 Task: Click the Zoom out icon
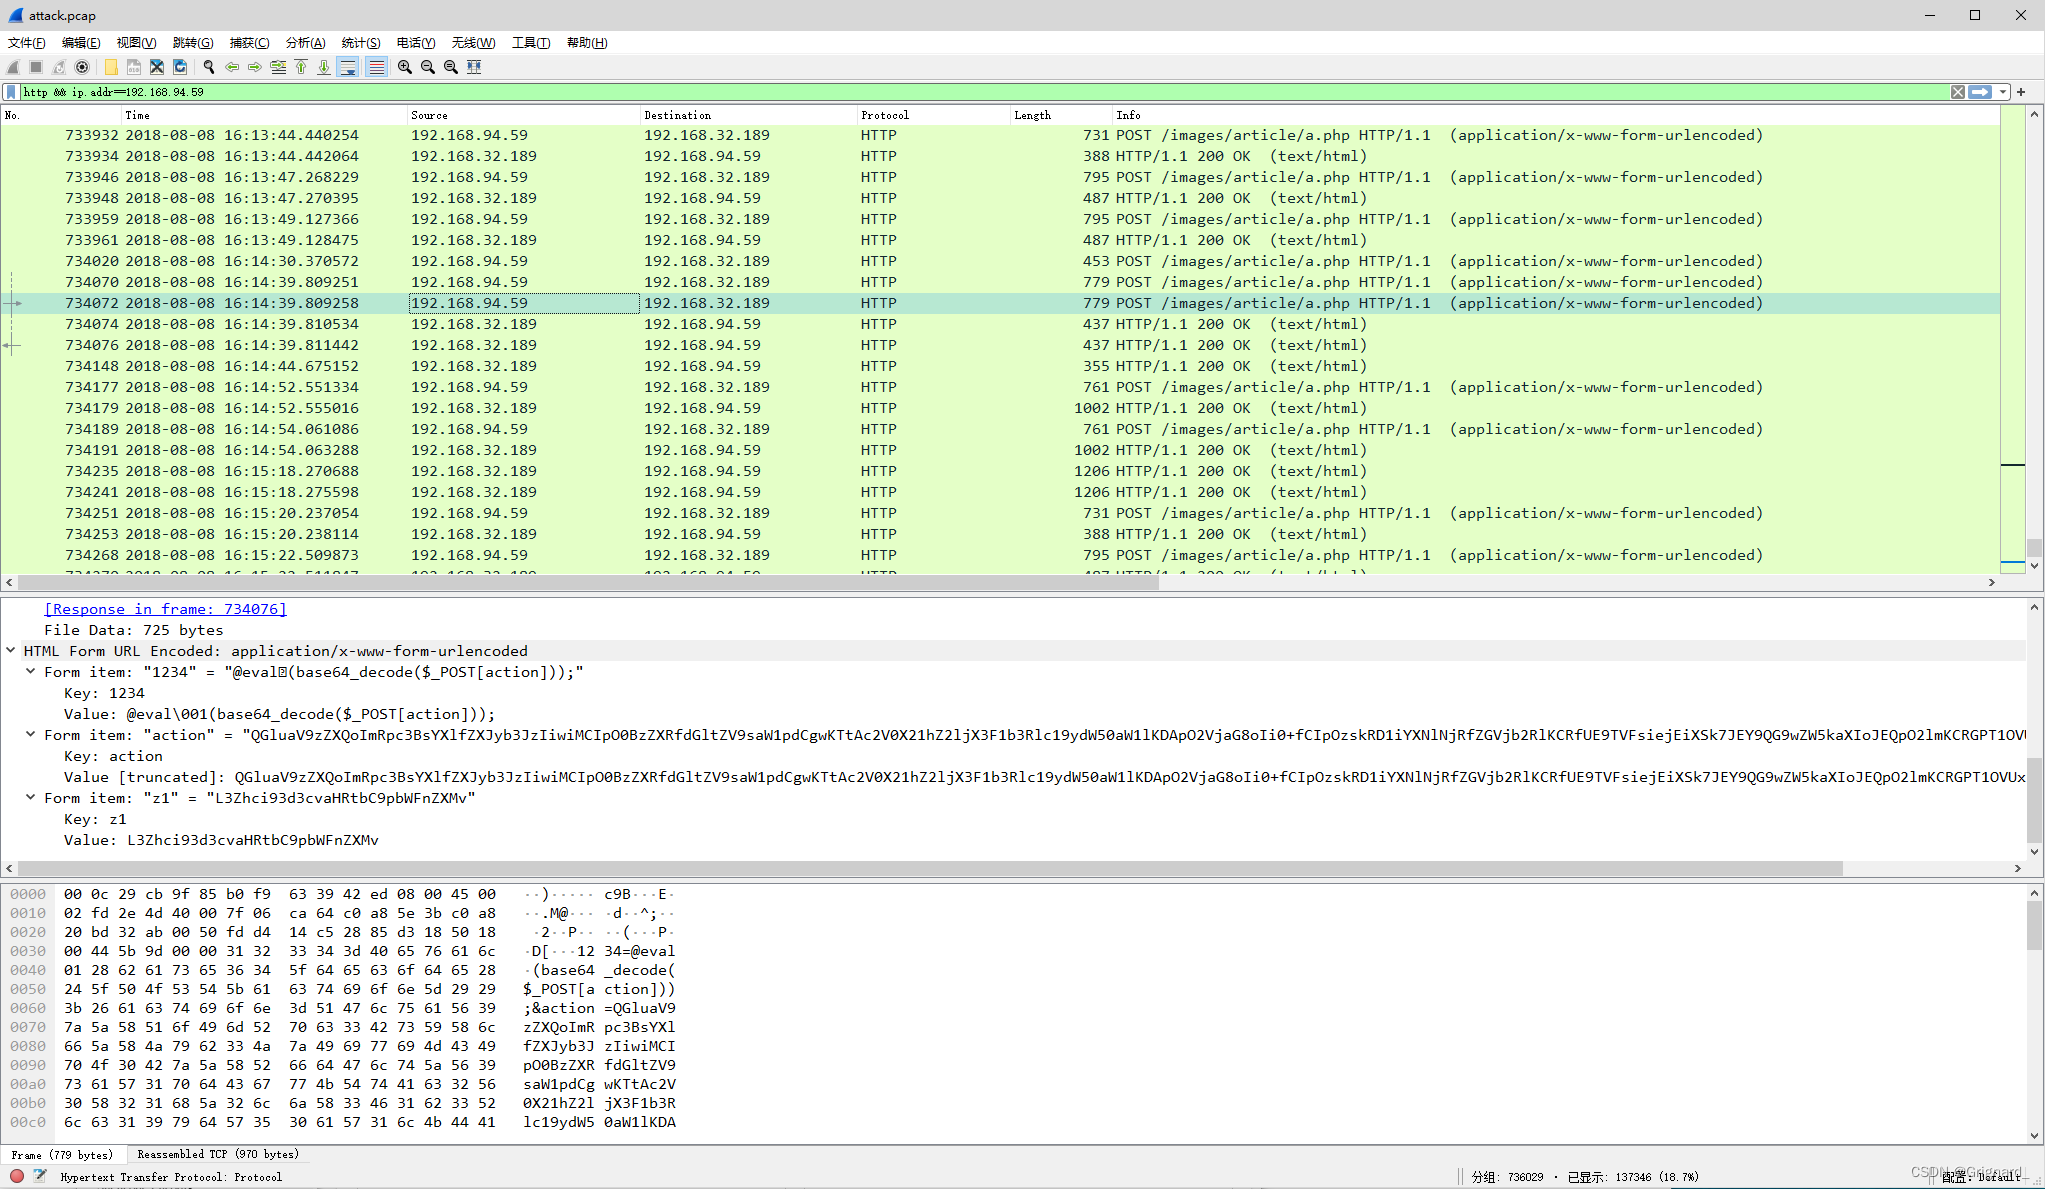tap(428, 67)
